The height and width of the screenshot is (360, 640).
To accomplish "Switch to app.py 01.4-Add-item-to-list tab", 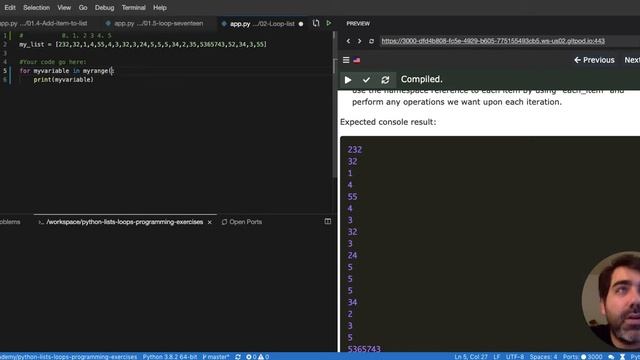I will tap(44, 24).
